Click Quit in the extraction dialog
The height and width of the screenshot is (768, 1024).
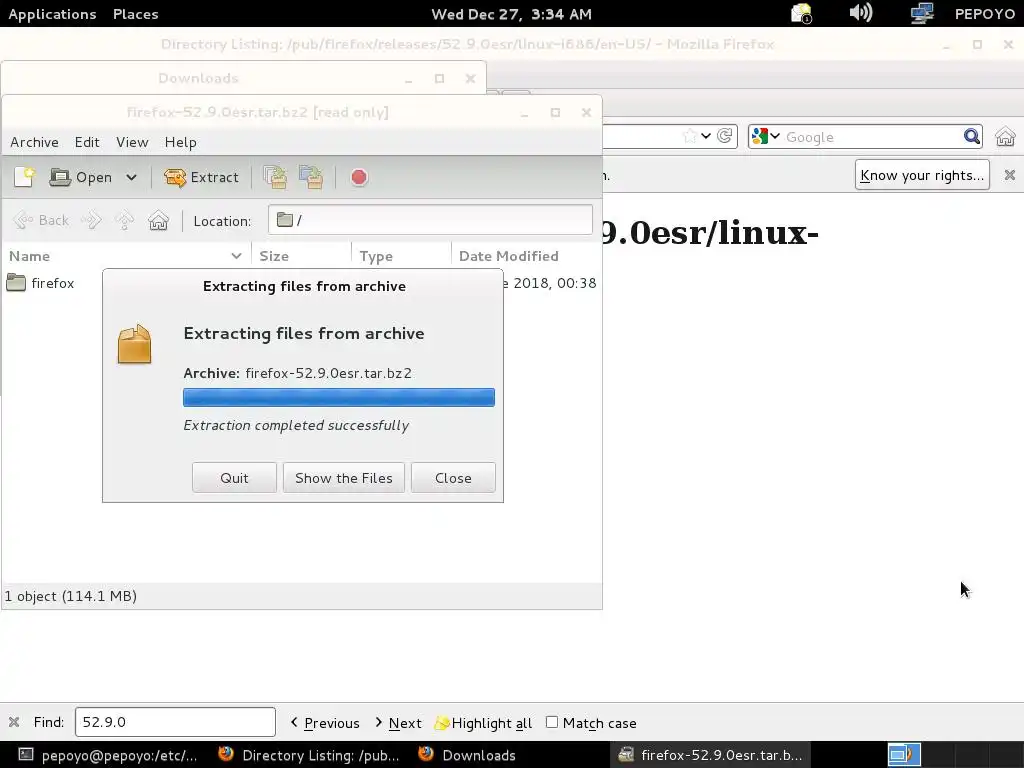pos(234,478)
